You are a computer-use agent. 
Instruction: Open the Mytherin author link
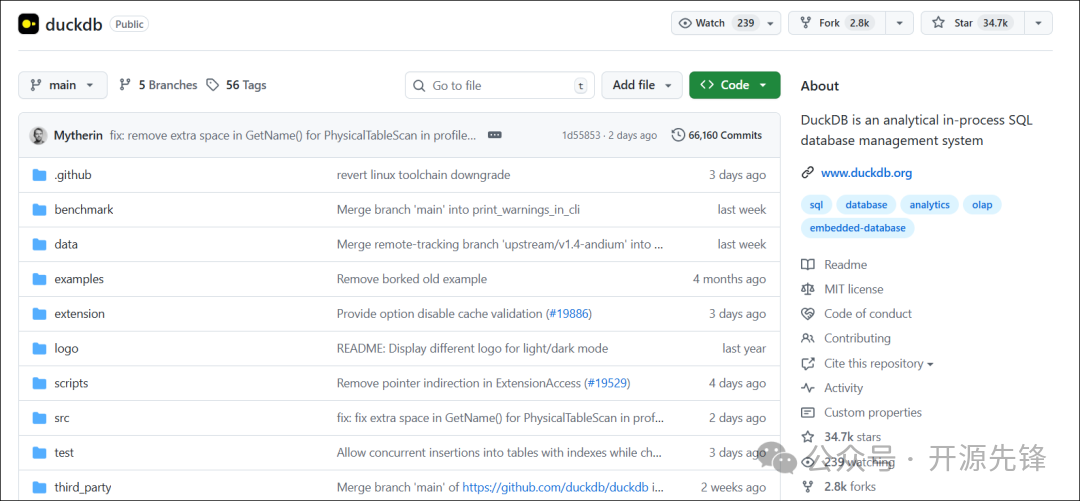[78, 135]
